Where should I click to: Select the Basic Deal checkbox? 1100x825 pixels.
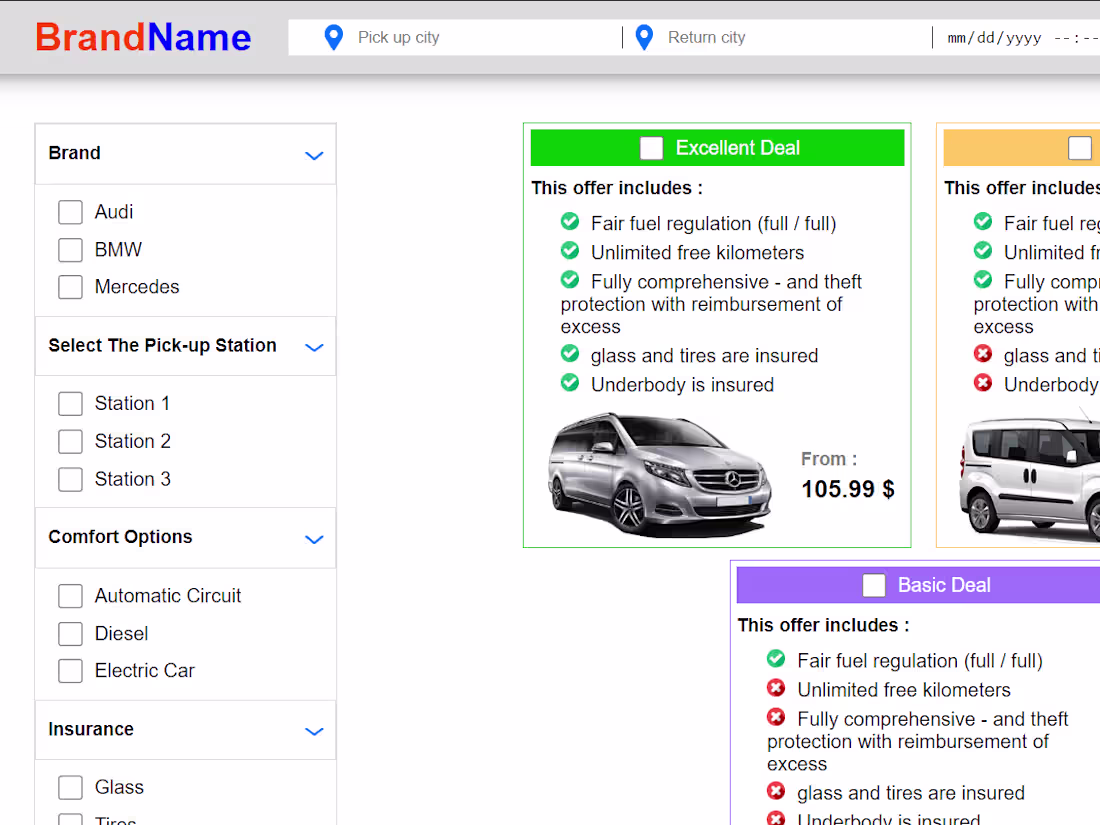[874, 586]
